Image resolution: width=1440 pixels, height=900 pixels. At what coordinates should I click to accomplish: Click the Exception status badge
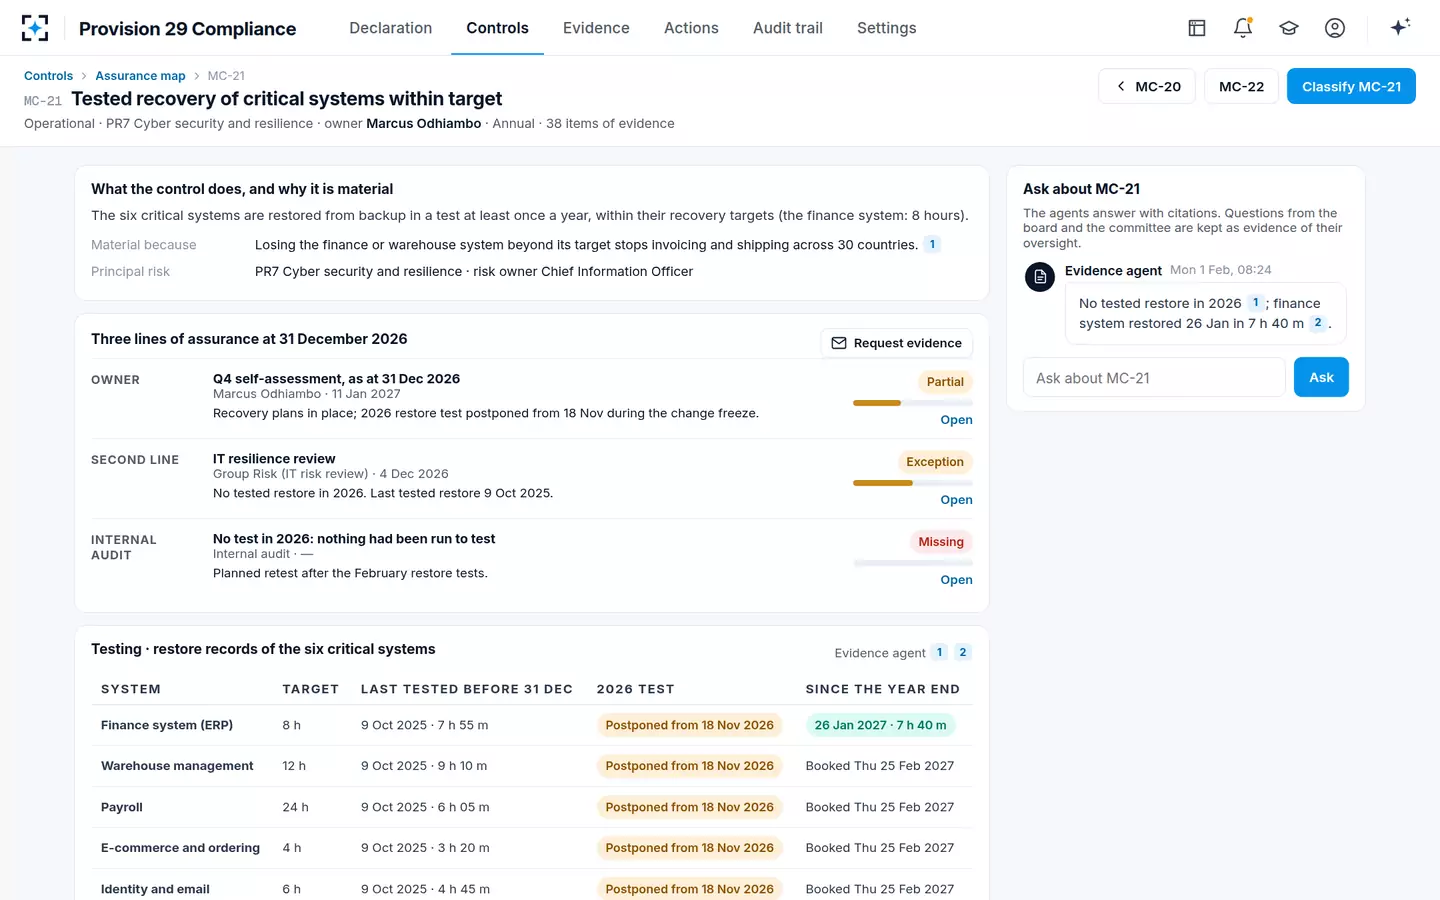tap(935, 462)
